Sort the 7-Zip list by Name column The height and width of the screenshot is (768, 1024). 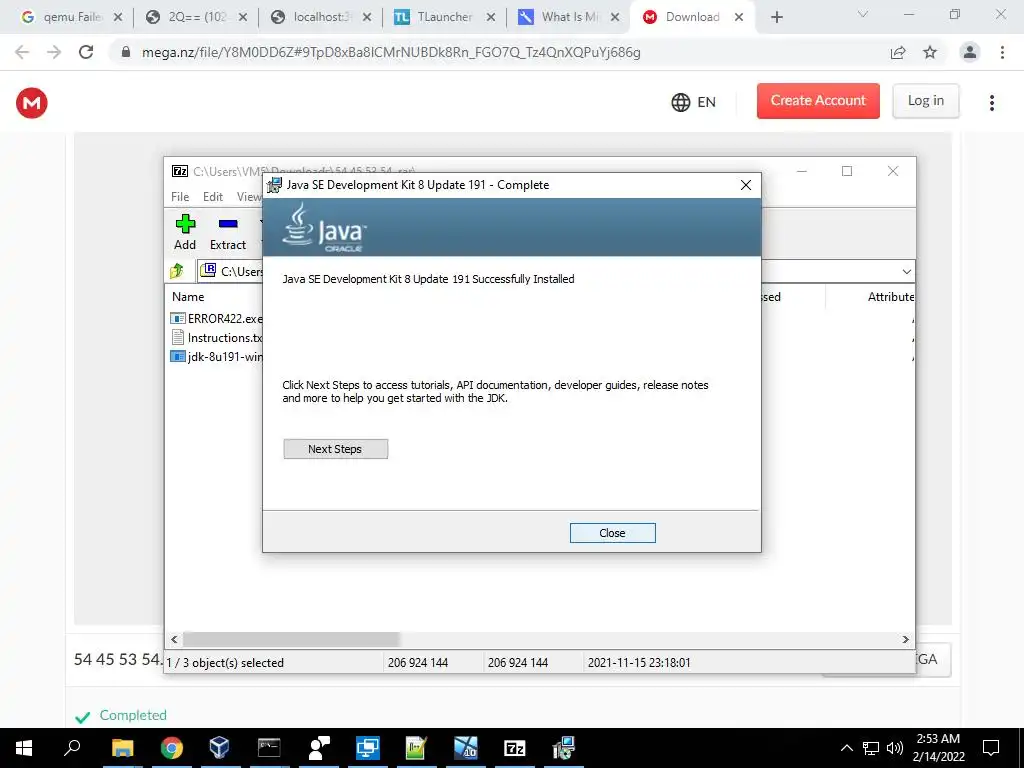tap(188, 296)
